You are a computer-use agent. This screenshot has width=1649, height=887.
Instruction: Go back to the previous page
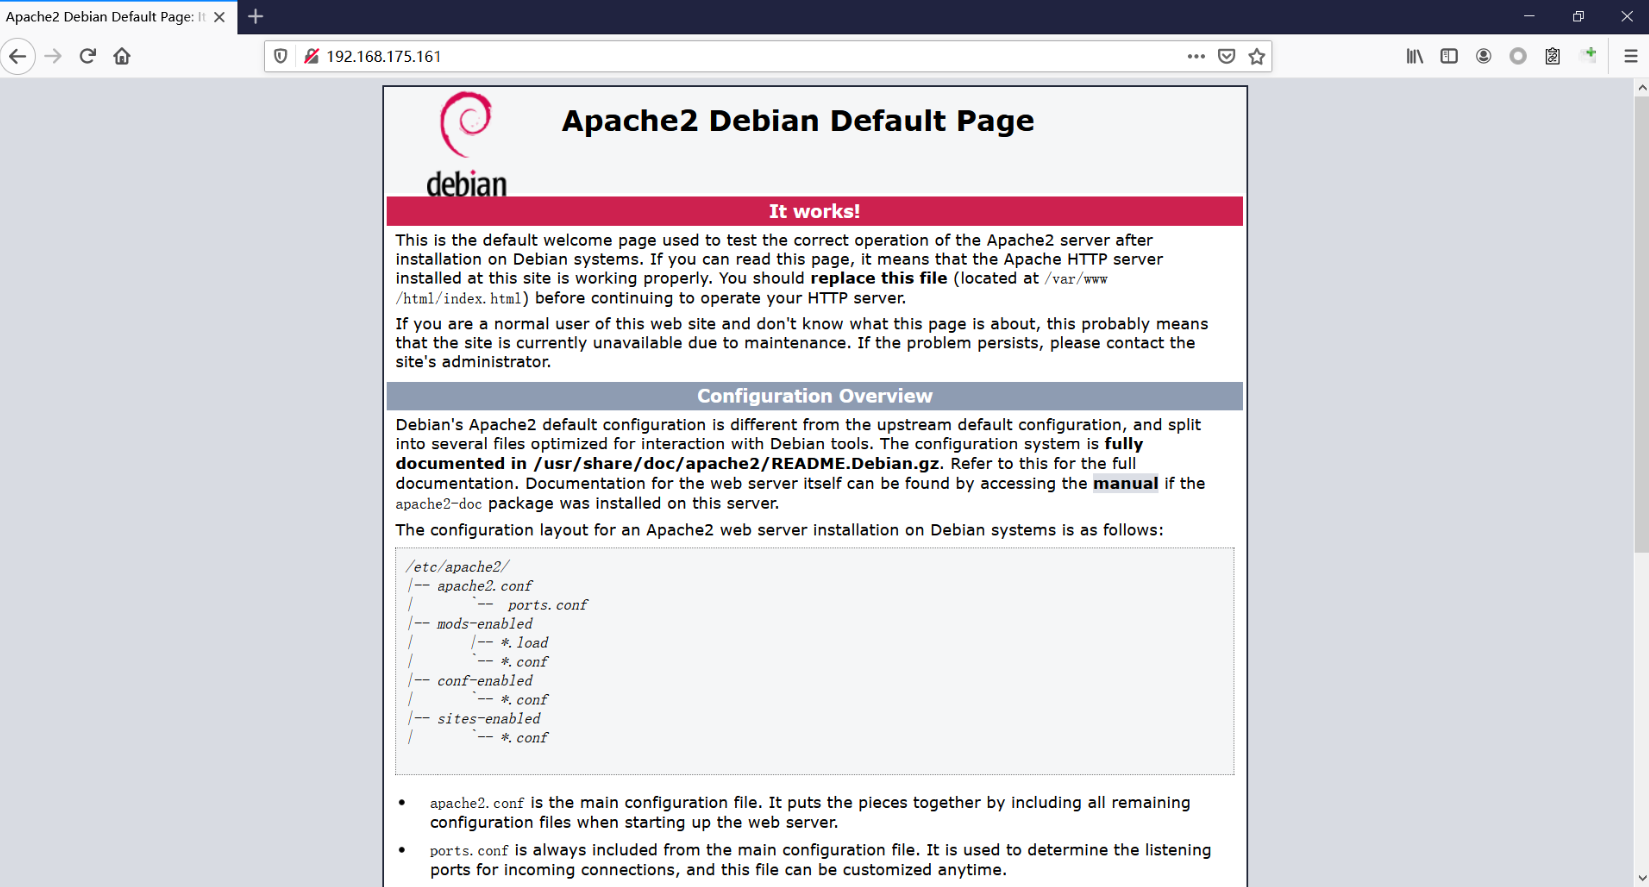pos(18,56)
